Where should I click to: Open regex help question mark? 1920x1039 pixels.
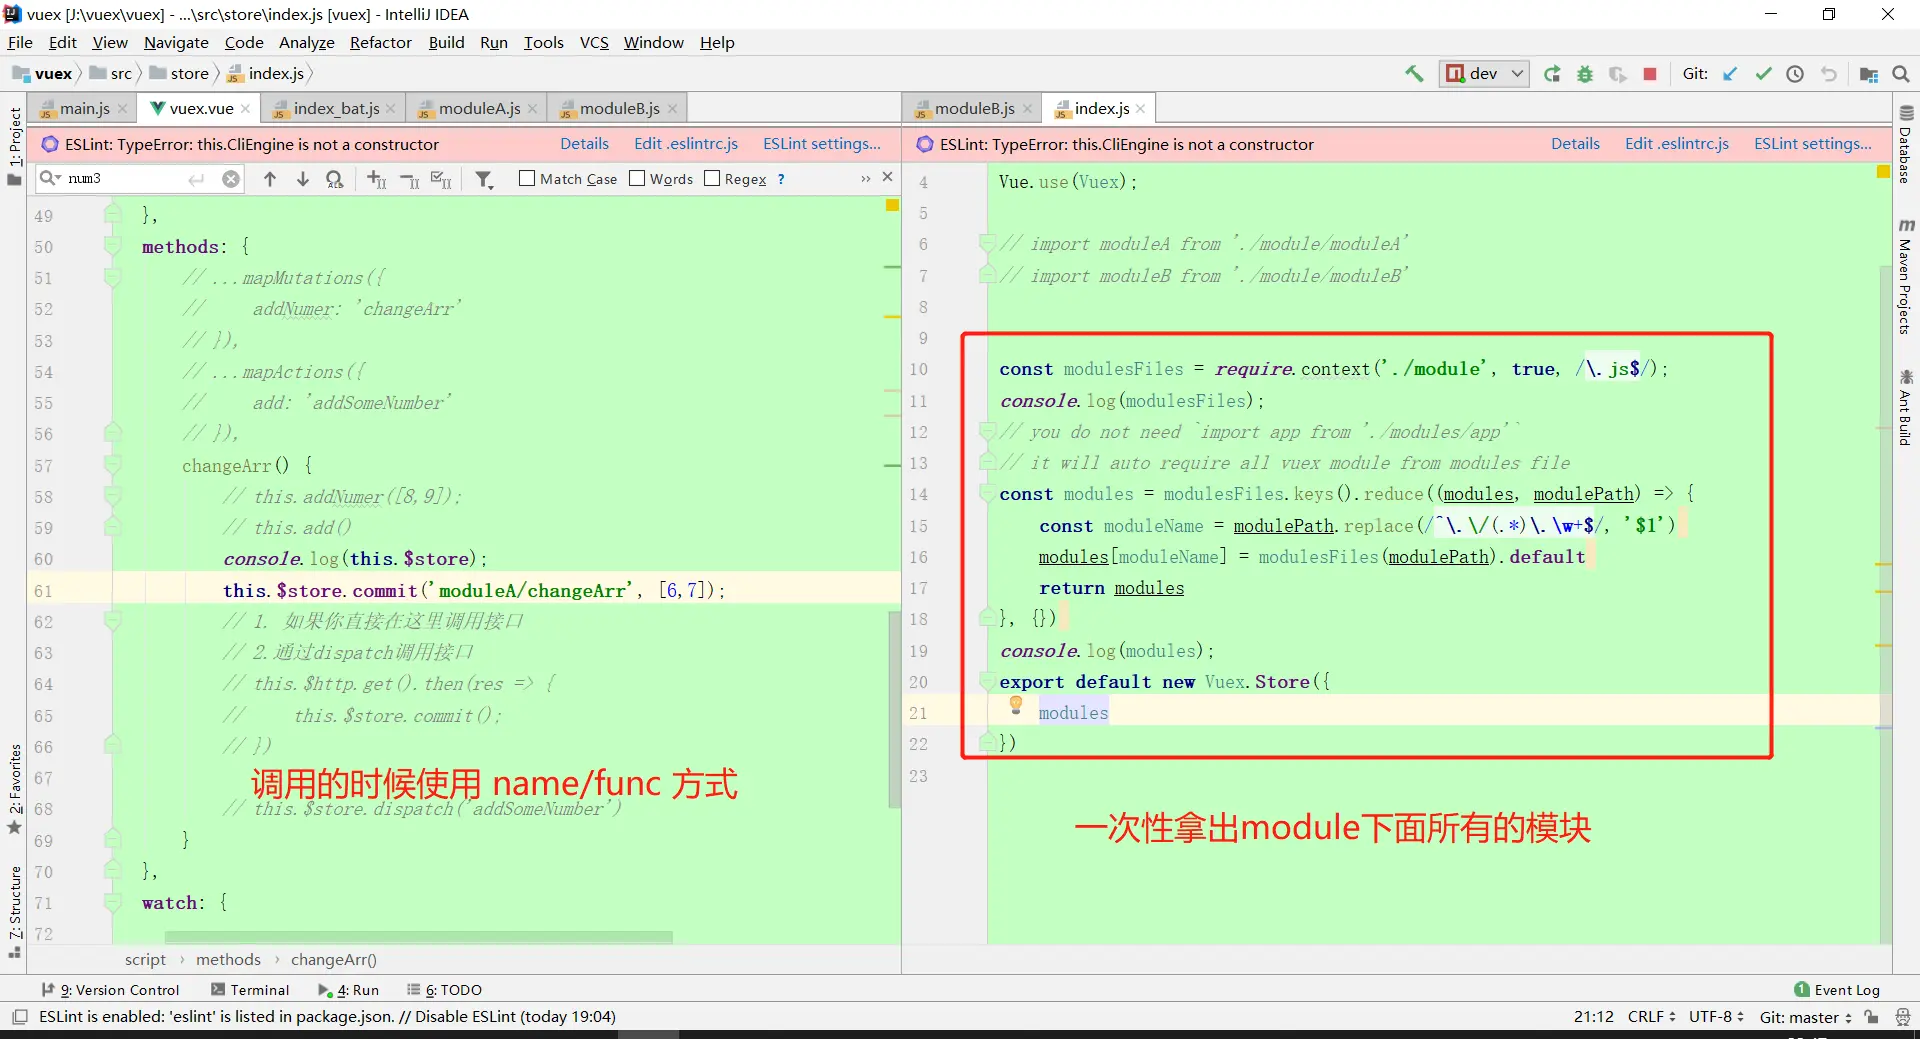click(781, 179)
